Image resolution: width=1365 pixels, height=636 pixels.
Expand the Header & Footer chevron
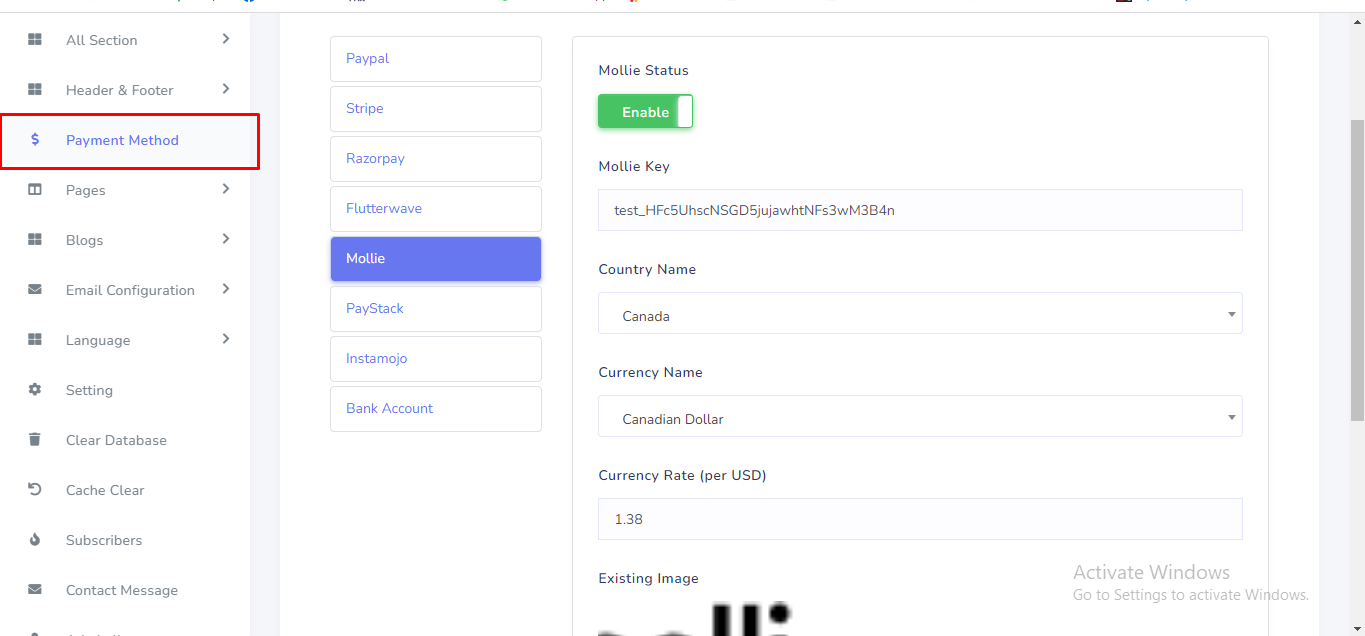click(226, 89)
